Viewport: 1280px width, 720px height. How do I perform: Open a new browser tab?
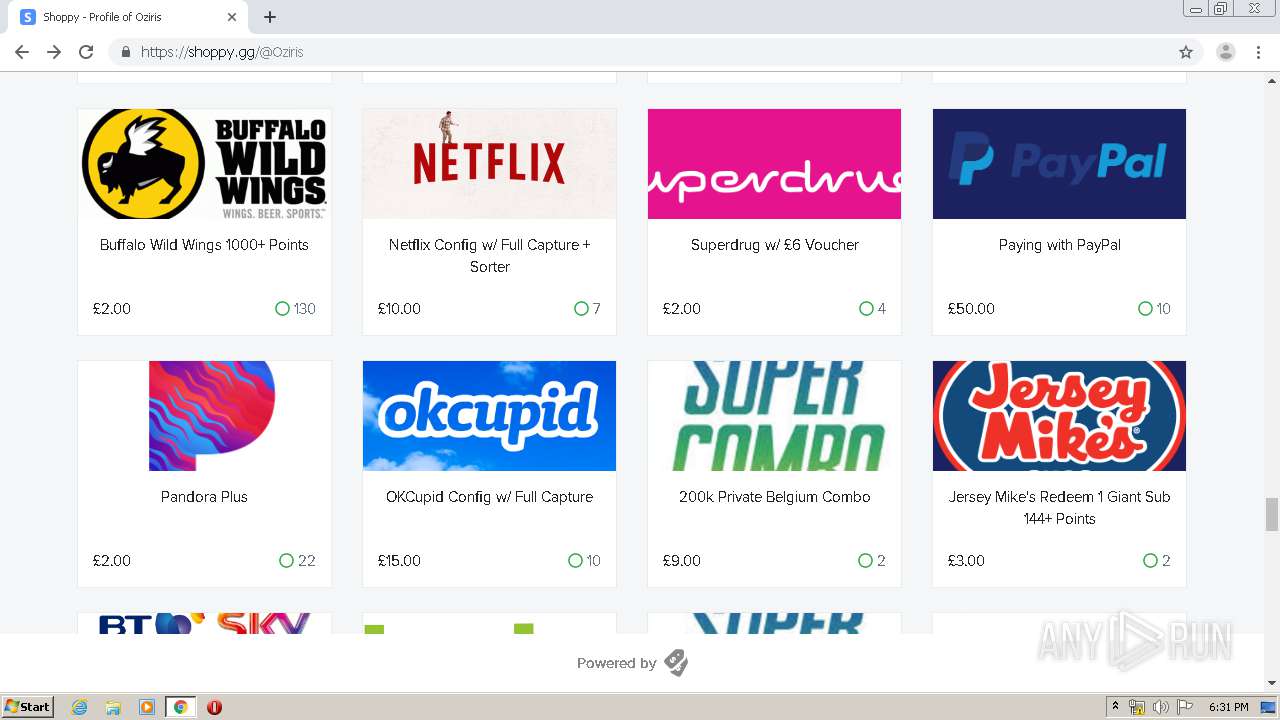click(x=270, y=17)
